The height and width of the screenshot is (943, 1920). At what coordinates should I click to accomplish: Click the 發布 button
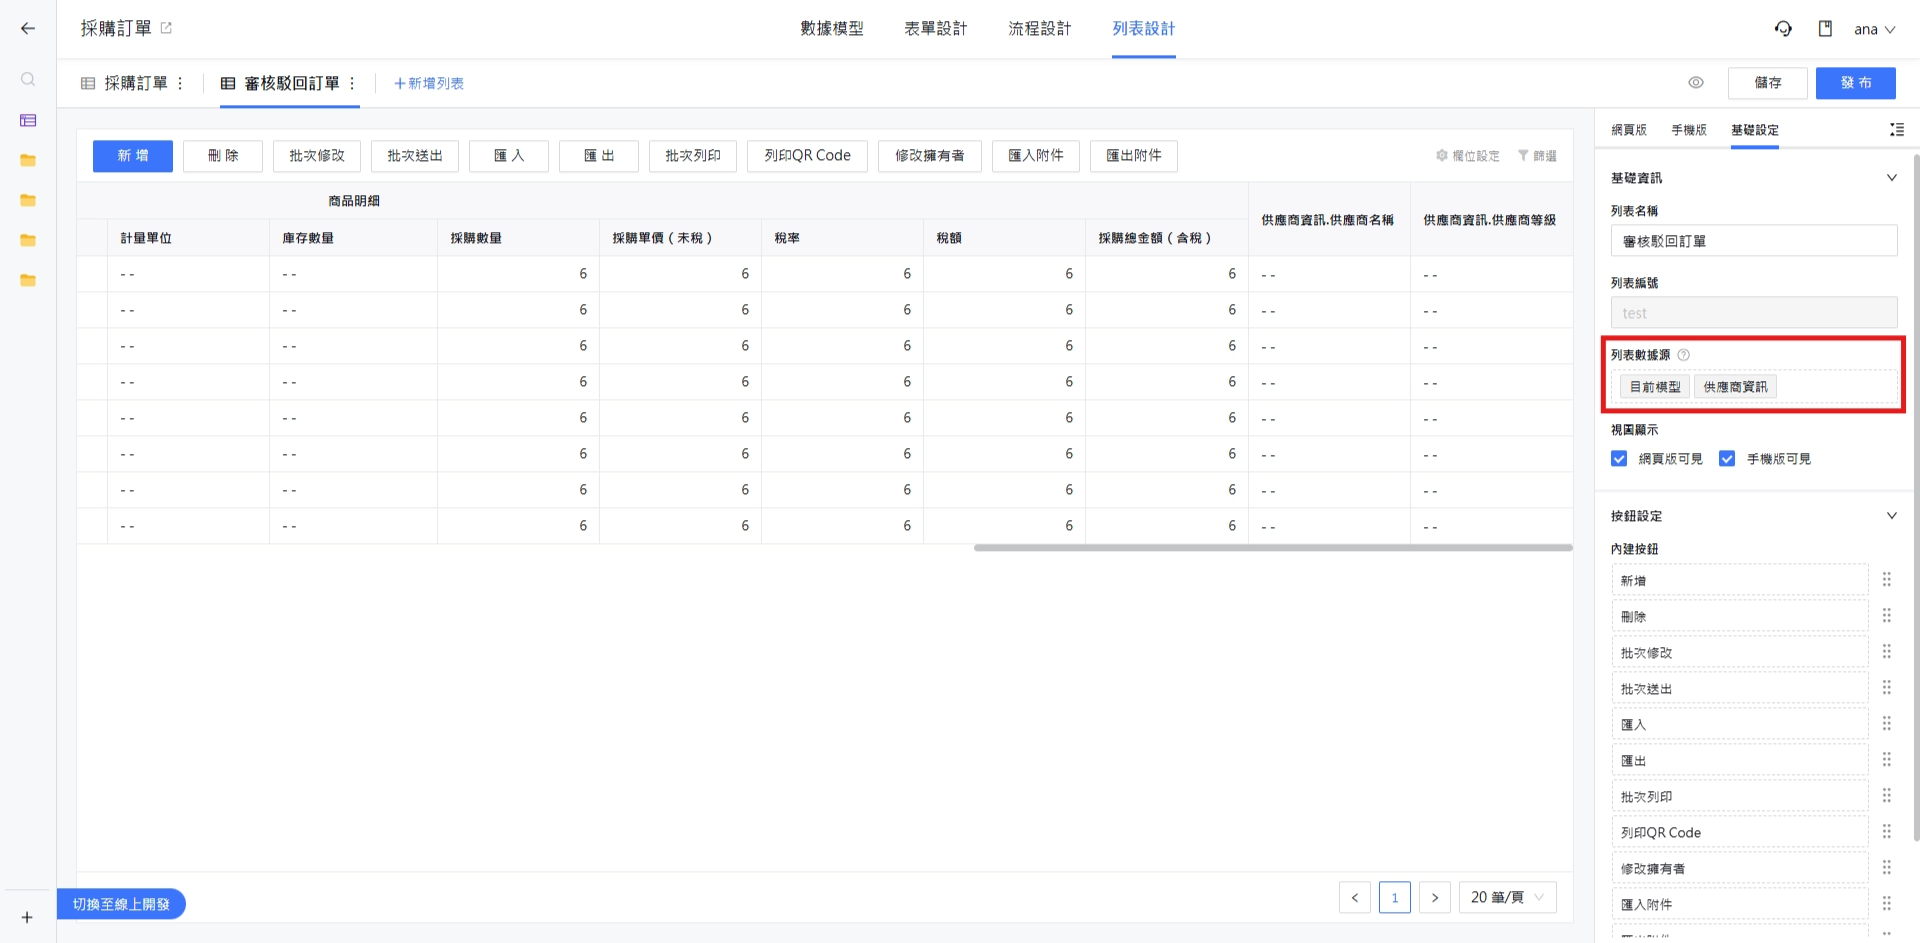(1856, 83)
